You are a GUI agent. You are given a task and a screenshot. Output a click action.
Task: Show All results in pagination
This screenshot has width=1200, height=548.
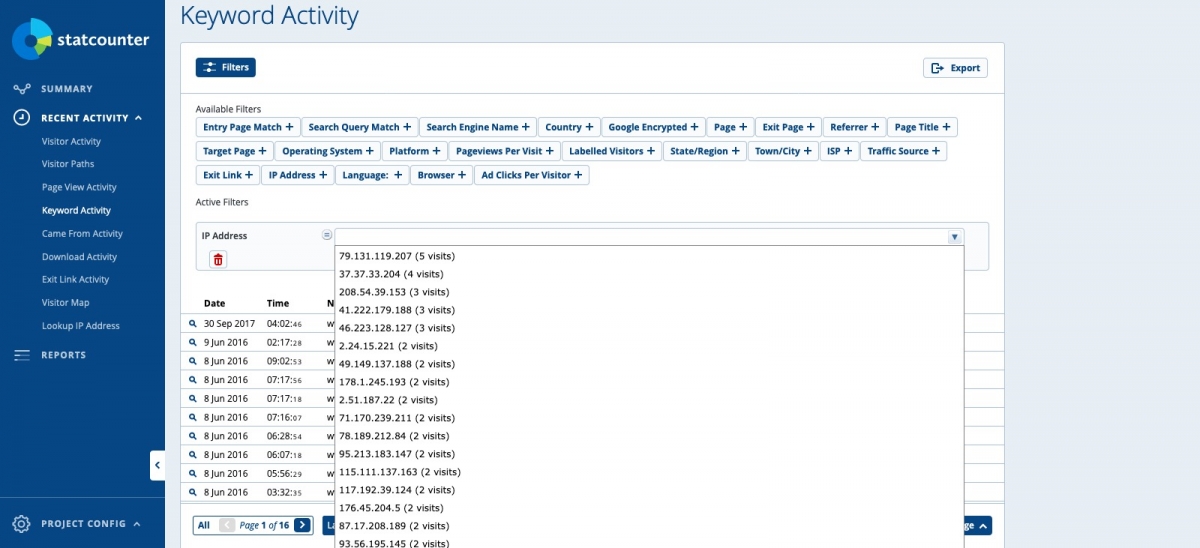[x=204, y=525]
